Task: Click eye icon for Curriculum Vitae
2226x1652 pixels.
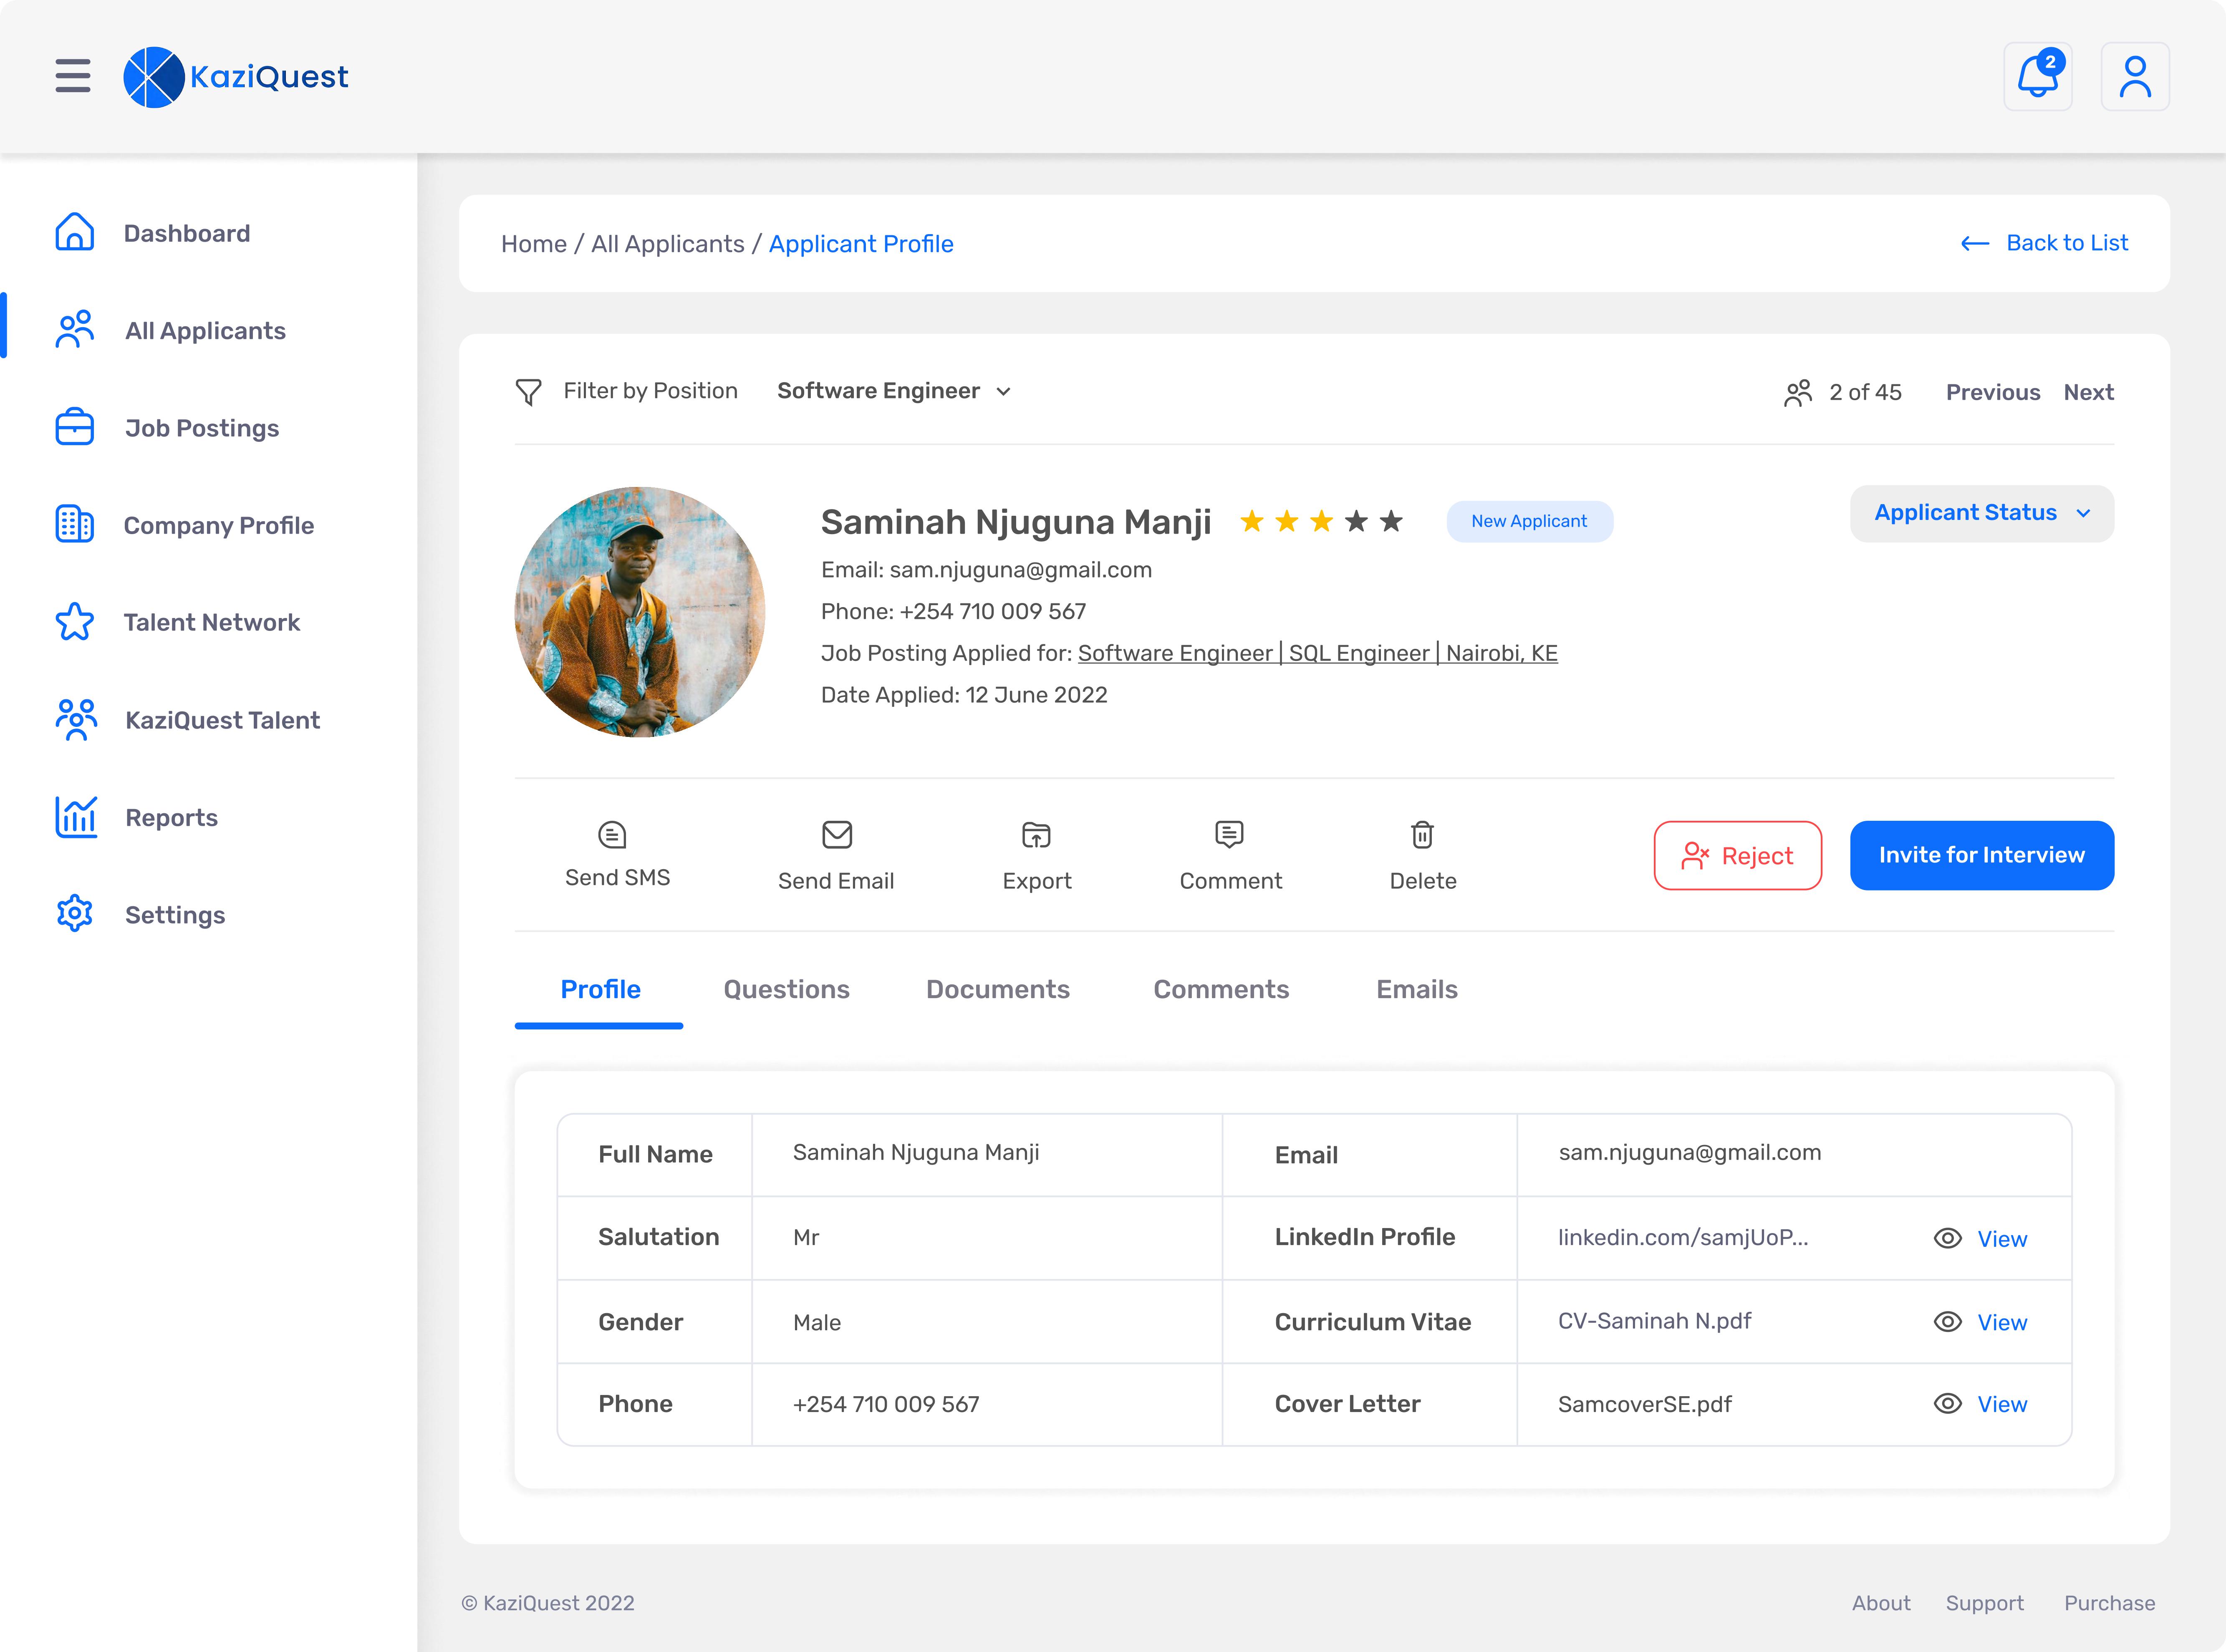Action: click(x=1947, y=1321)
